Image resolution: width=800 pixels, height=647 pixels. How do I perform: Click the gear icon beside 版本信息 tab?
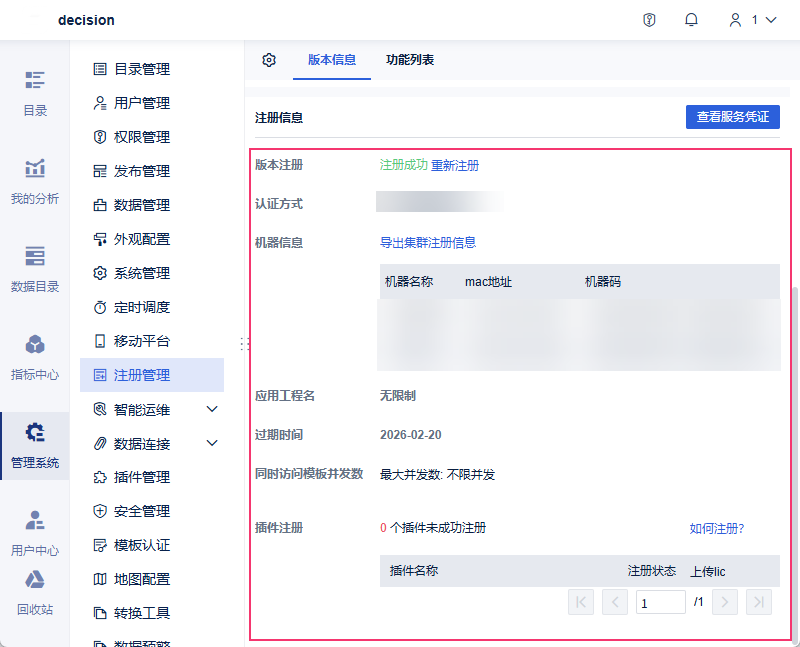pyautogui.click(x=269, y=60)
